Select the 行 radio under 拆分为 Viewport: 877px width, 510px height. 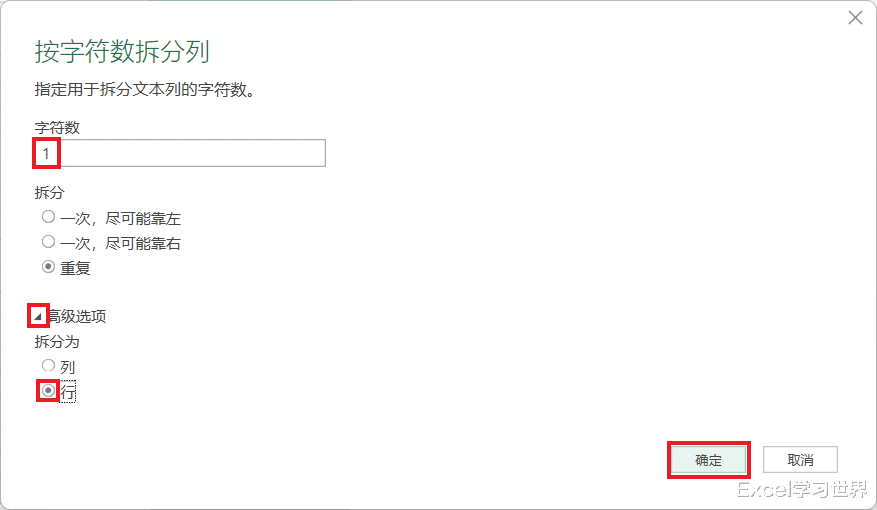tap(49, 390)
